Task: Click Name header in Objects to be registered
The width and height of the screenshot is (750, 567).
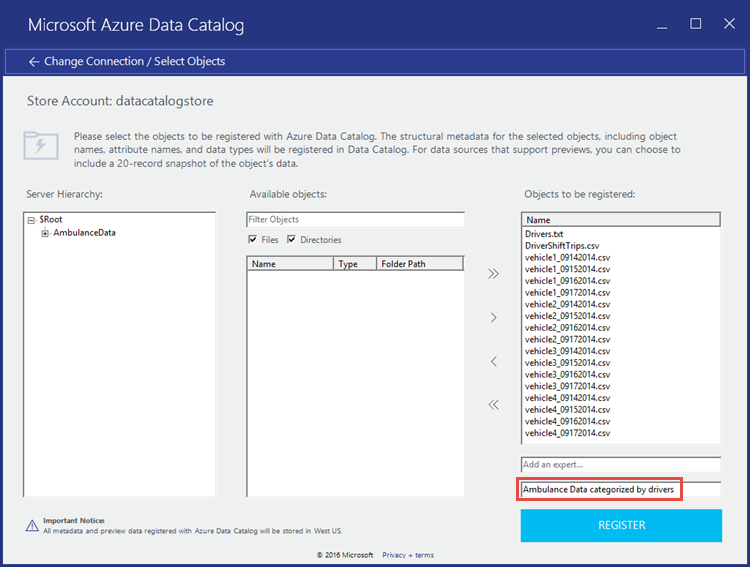Action: click(x=621, y=220)
